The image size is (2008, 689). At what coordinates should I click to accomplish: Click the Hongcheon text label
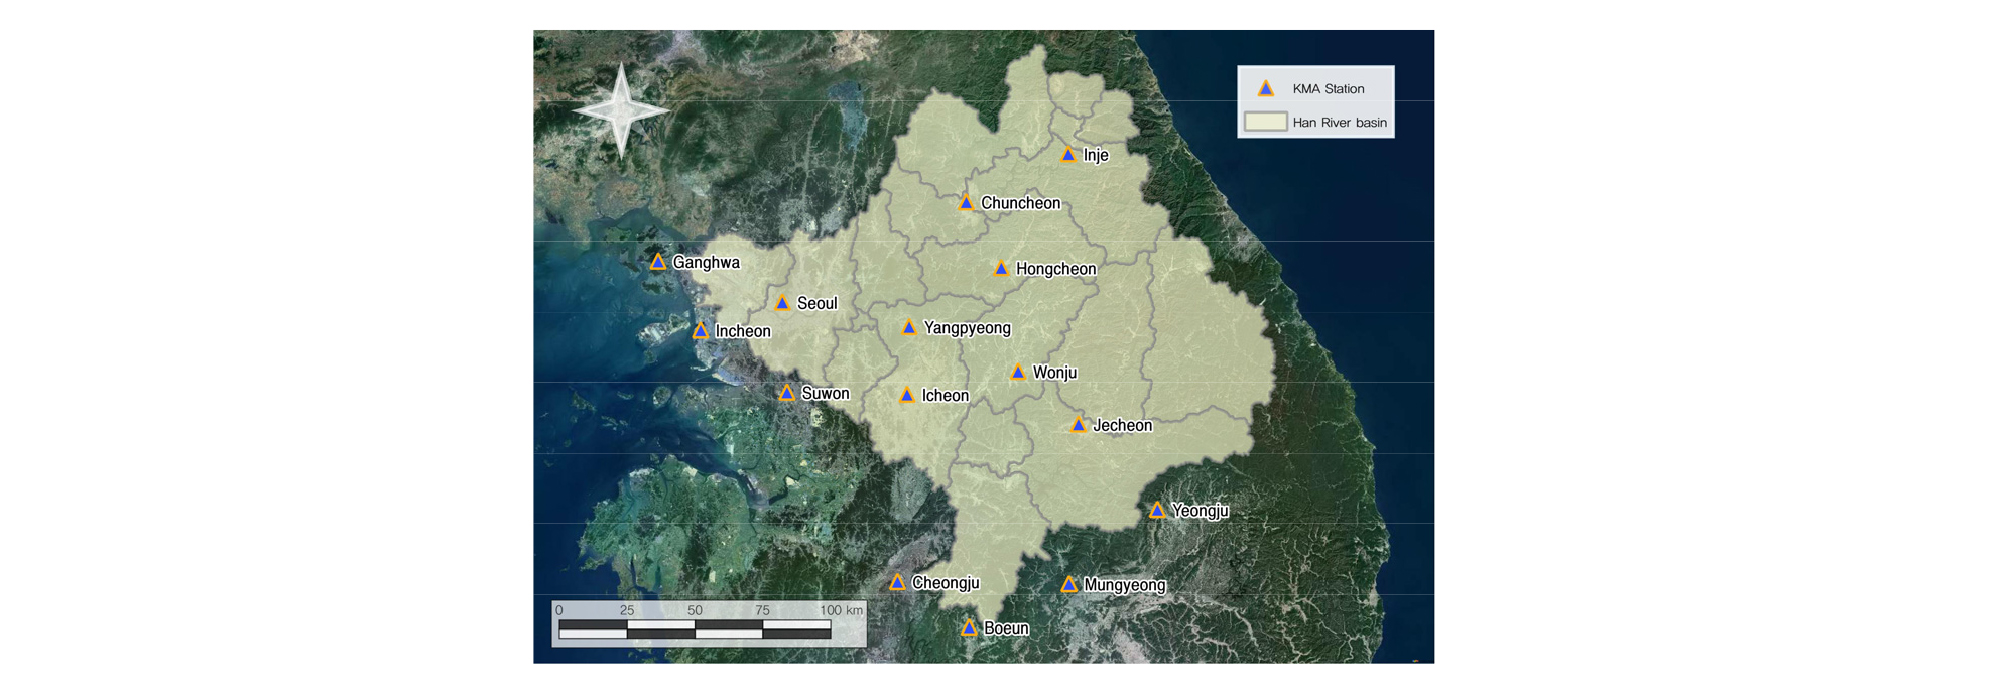point(1056,269)
